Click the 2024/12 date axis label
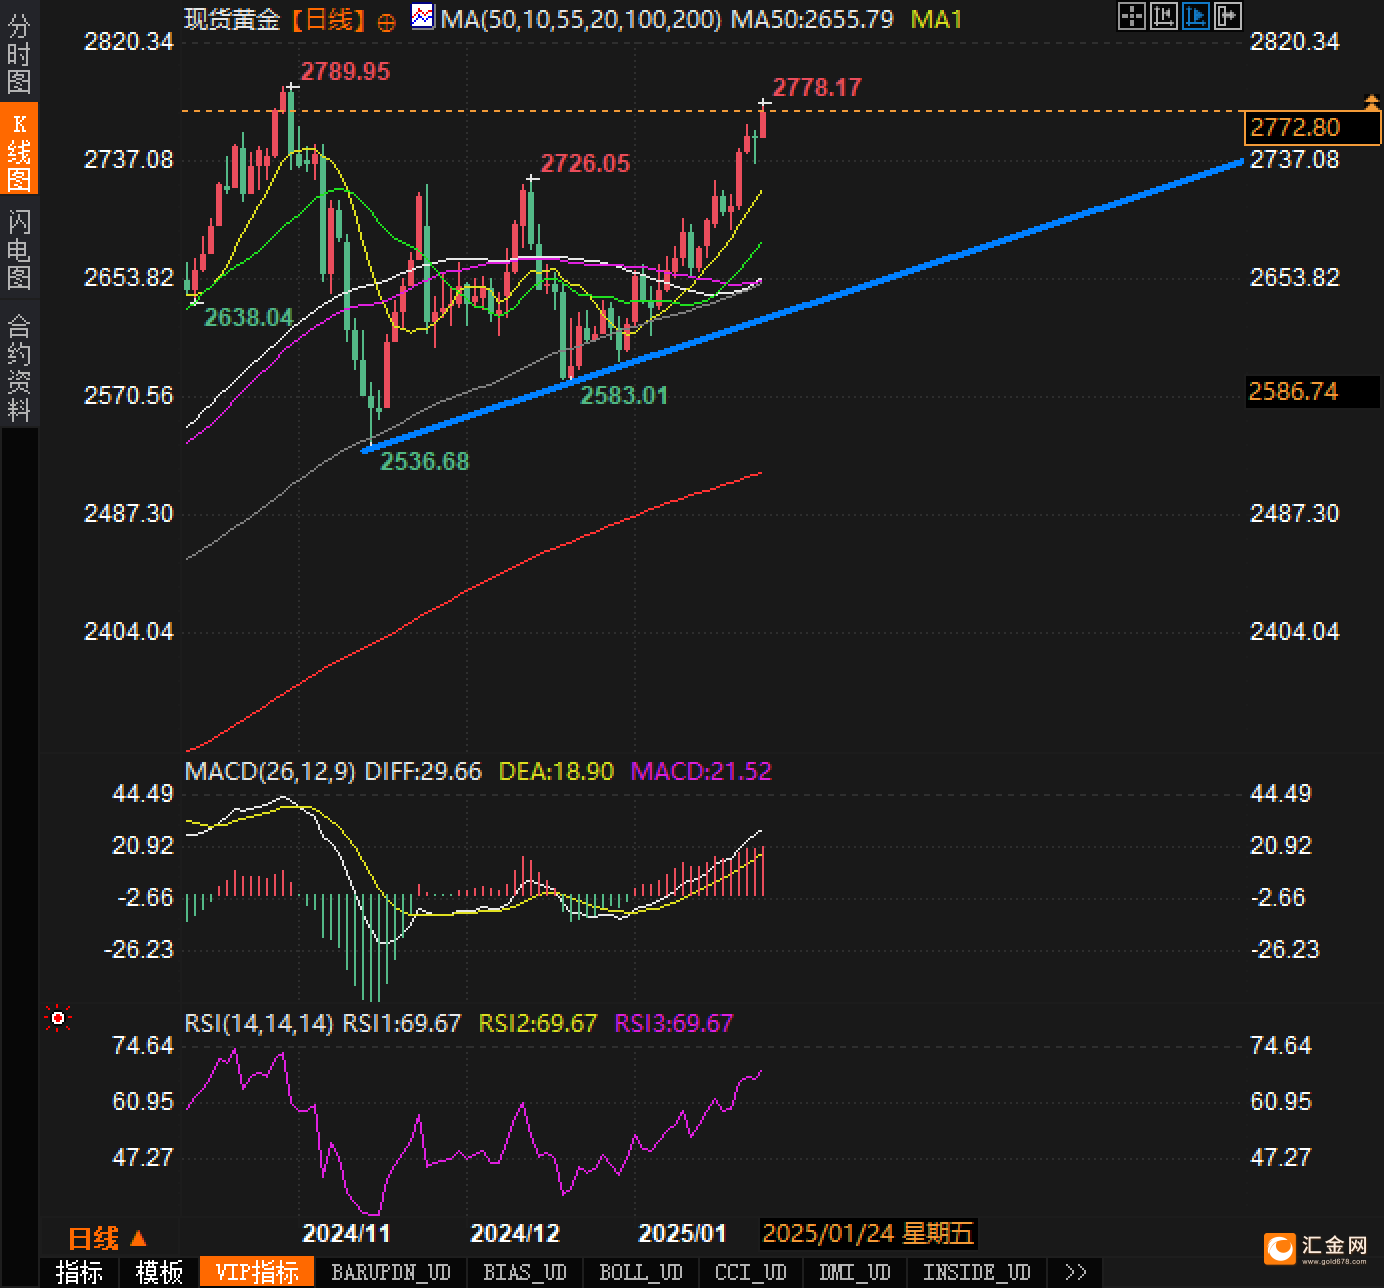Screen dimensions: 1384x1288 click(x=515, y=1233)
